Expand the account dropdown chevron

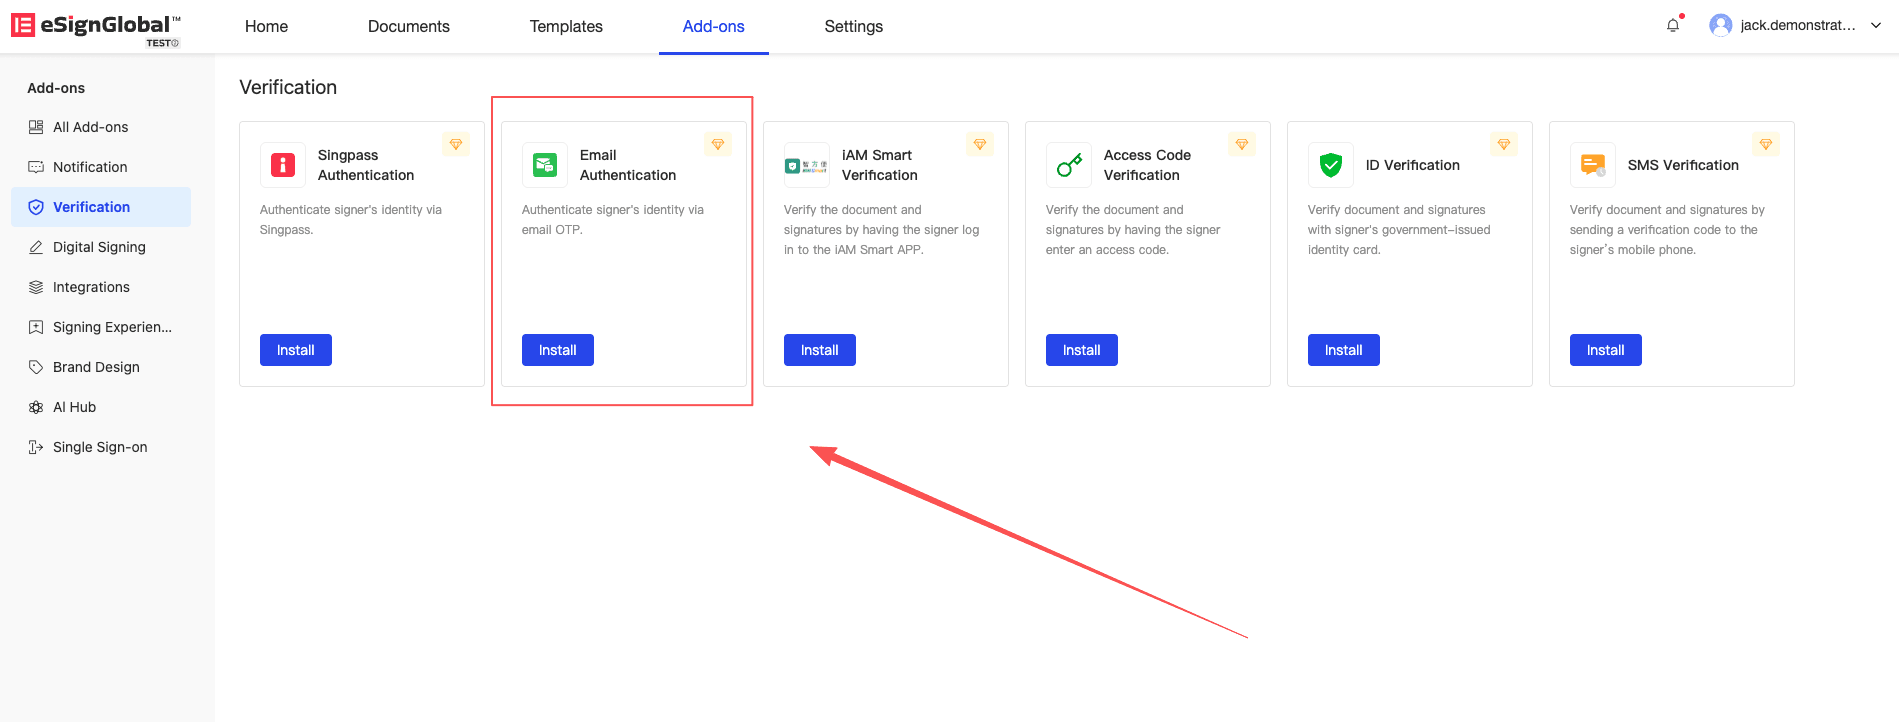coord(1876,26)
